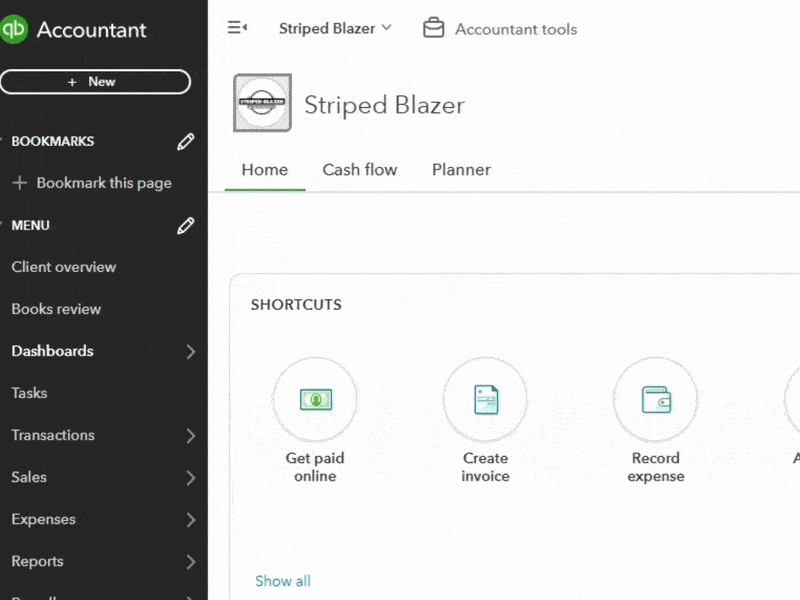Click Bookmark this page
Viewport: 800px width, 600px height.
[104, 183]
